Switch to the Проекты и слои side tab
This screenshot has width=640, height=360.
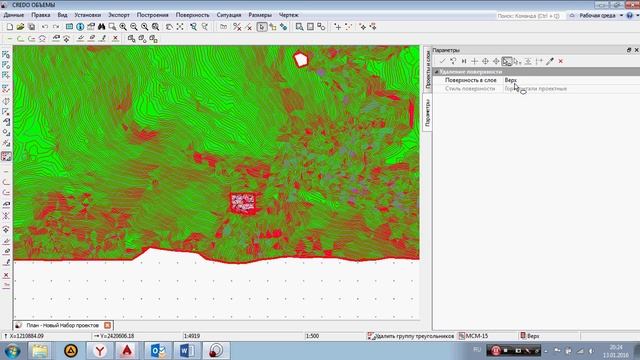[x=427, y=69]
